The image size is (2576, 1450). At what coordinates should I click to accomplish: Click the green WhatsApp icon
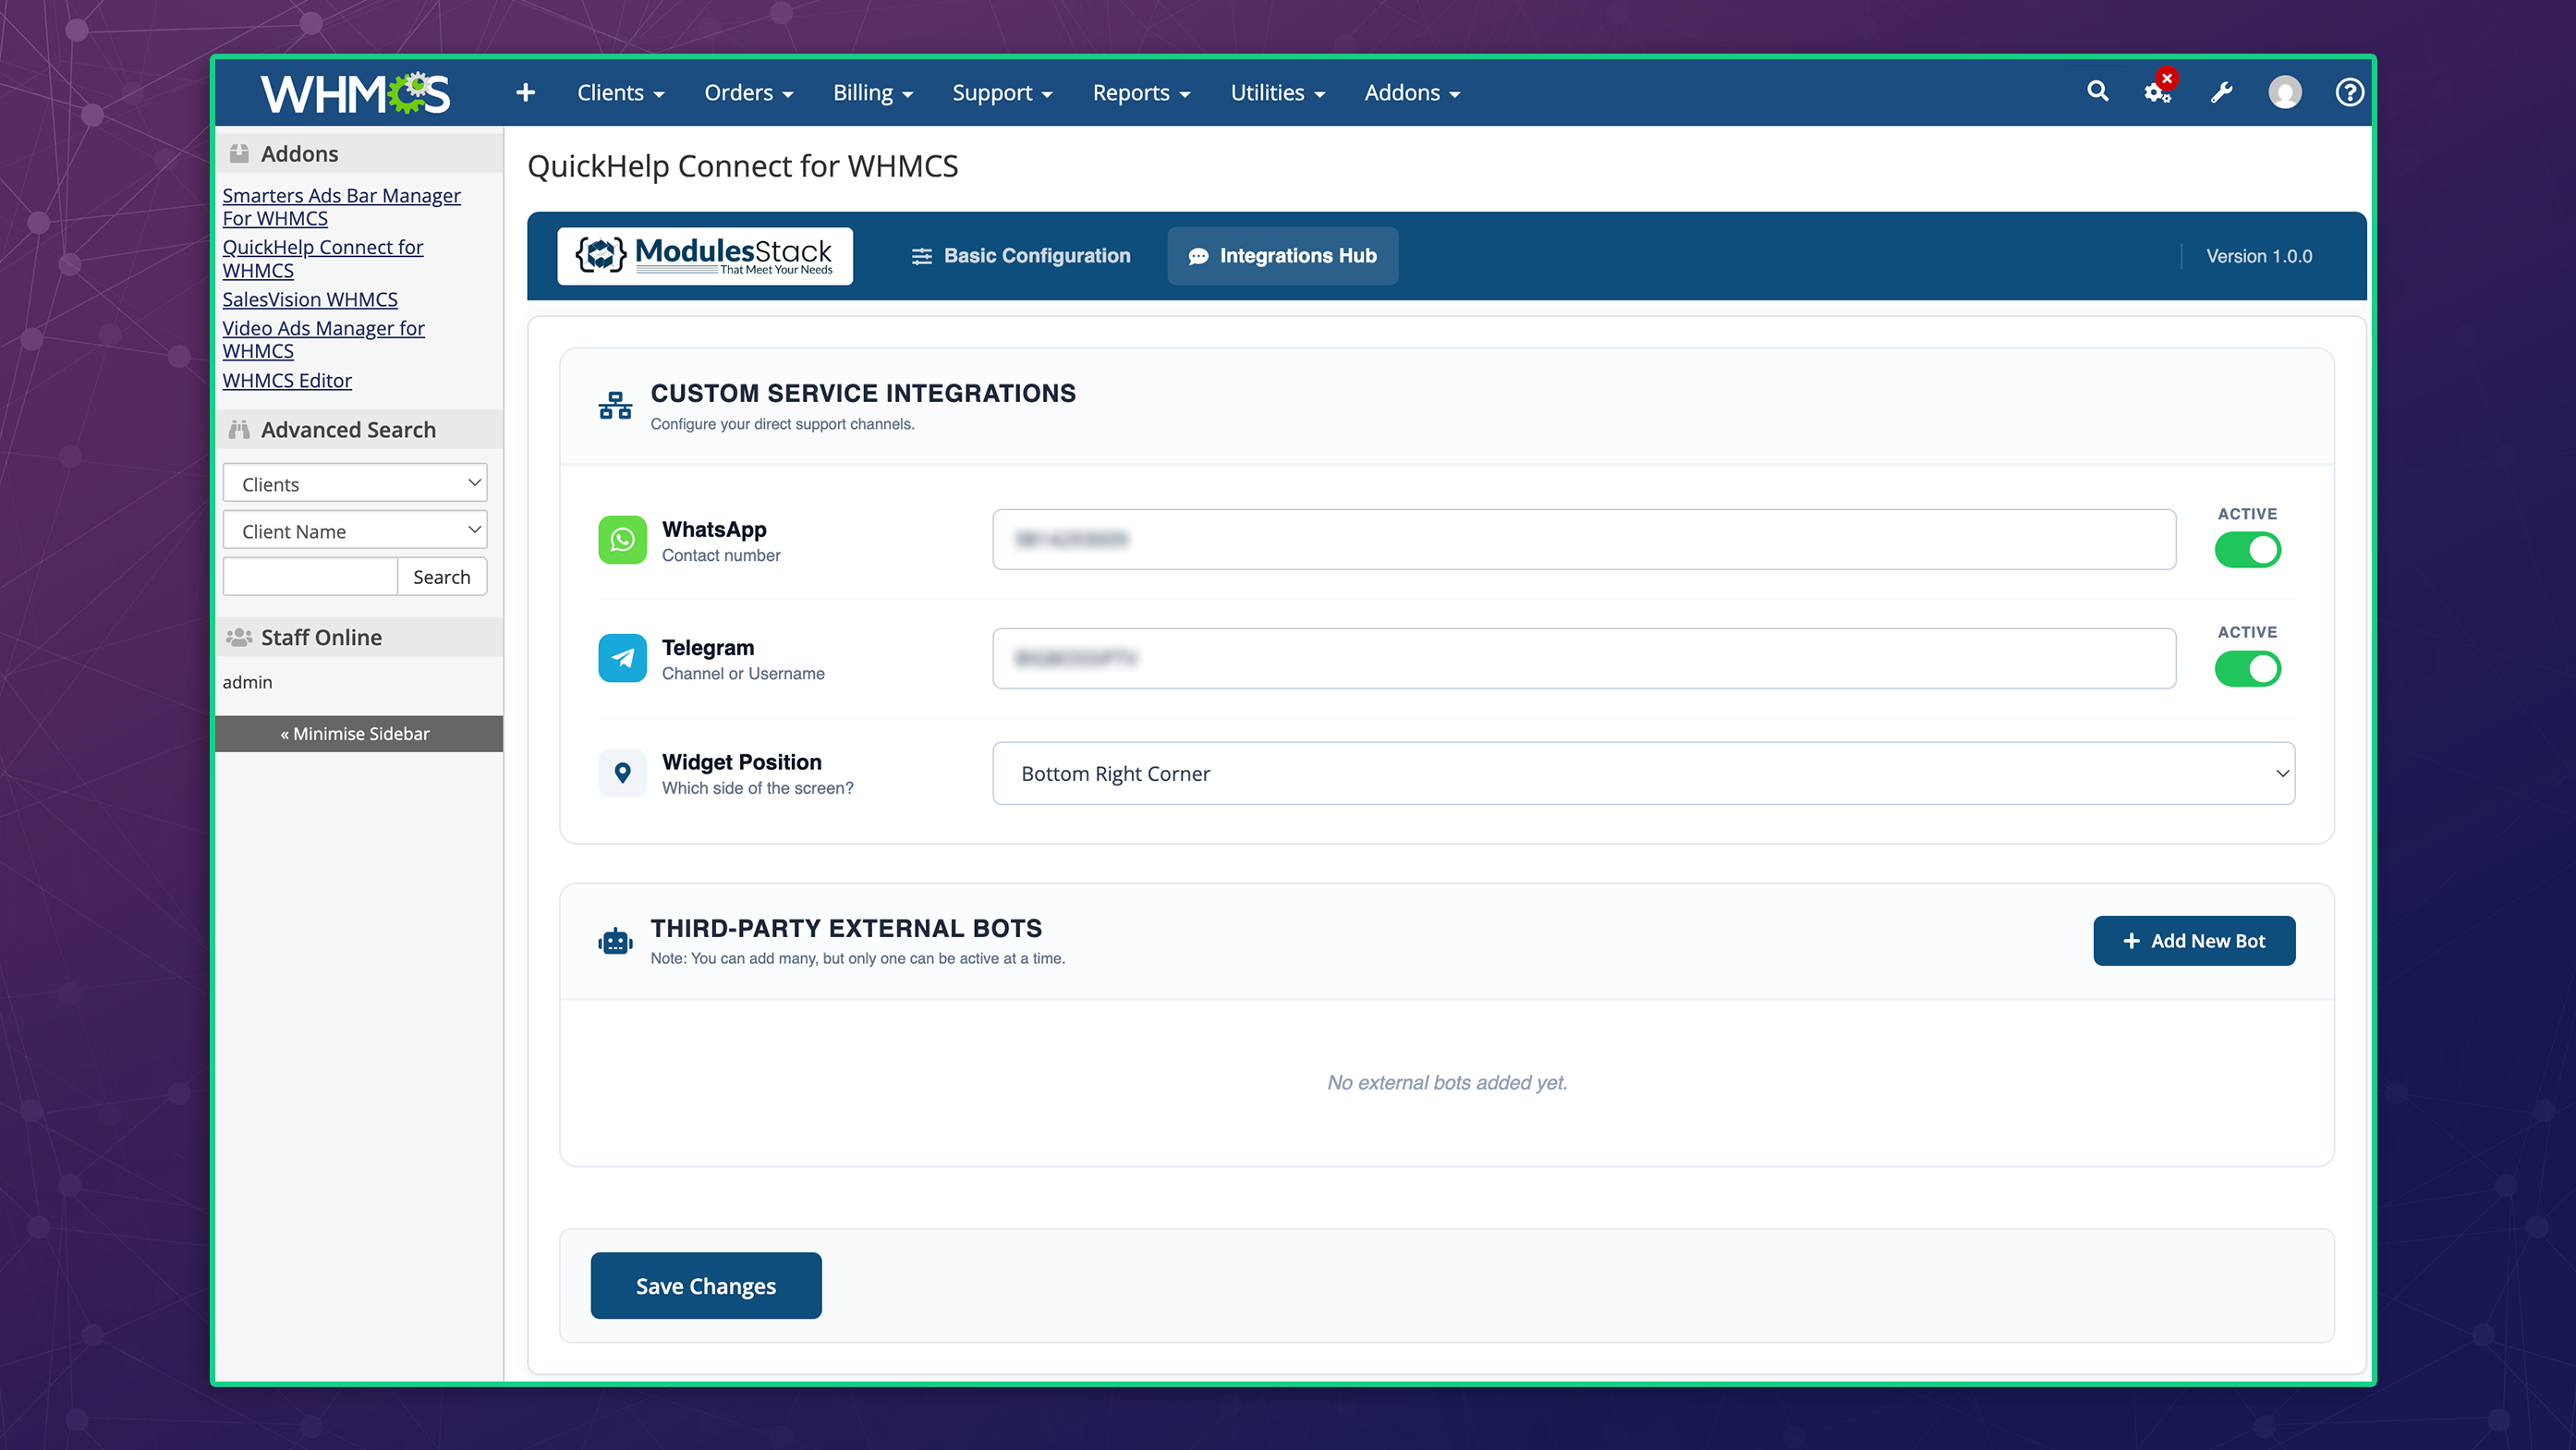[x=622, y=540]
